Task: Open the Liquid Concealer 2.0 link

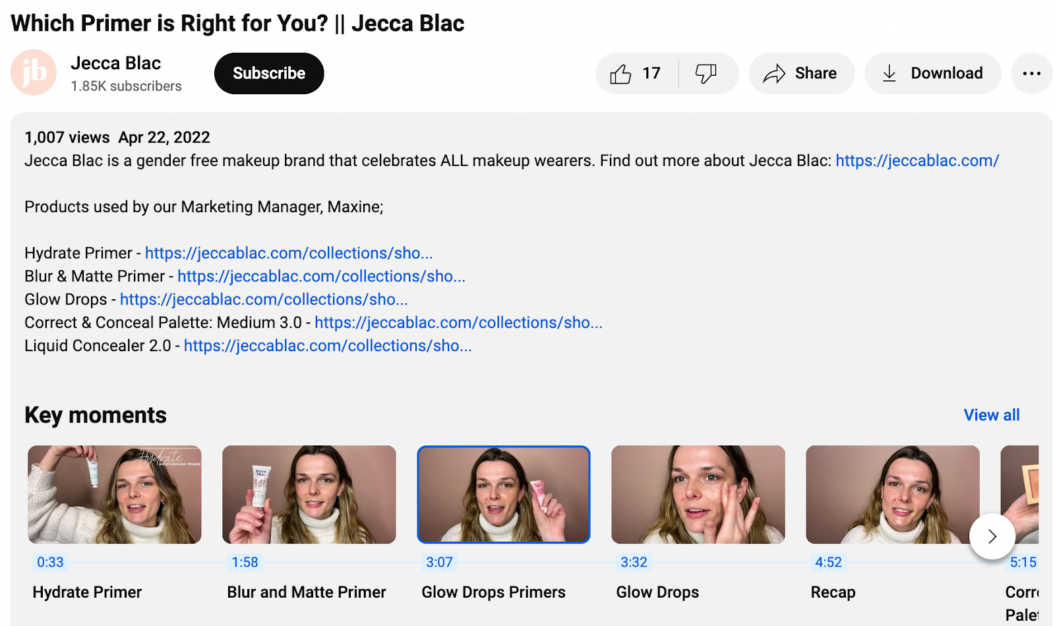Action: (328, 345)
